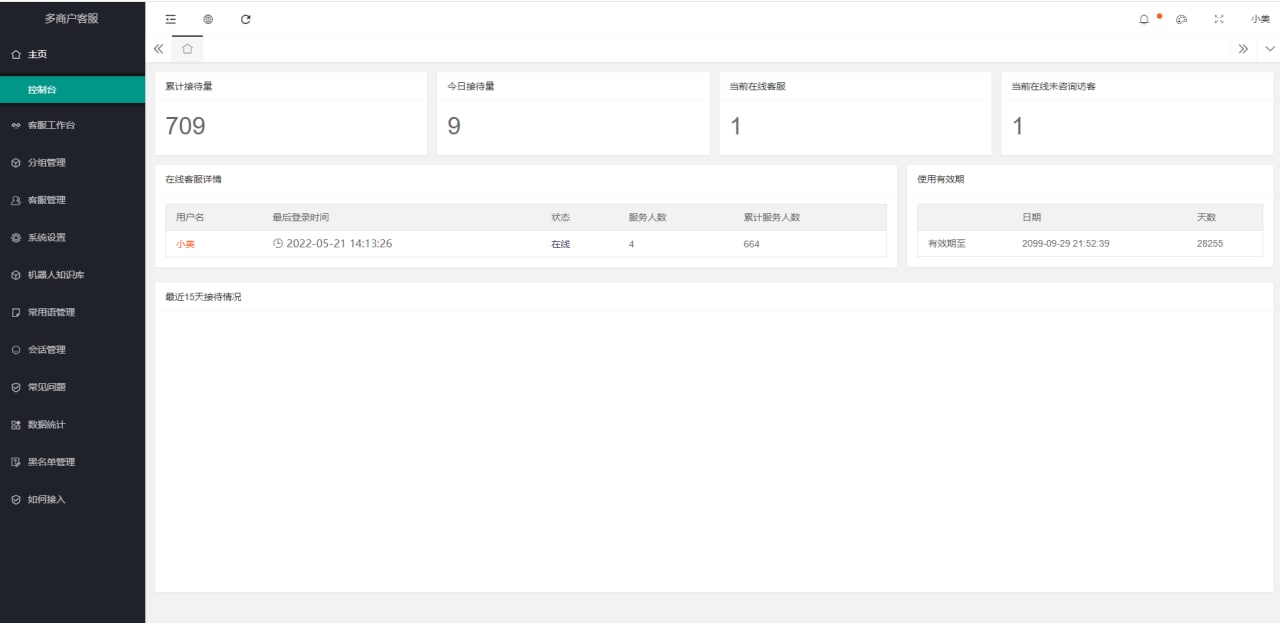Open 黑名单管理 from the sidebar
1280x623 pixels.
click(51, 462)
